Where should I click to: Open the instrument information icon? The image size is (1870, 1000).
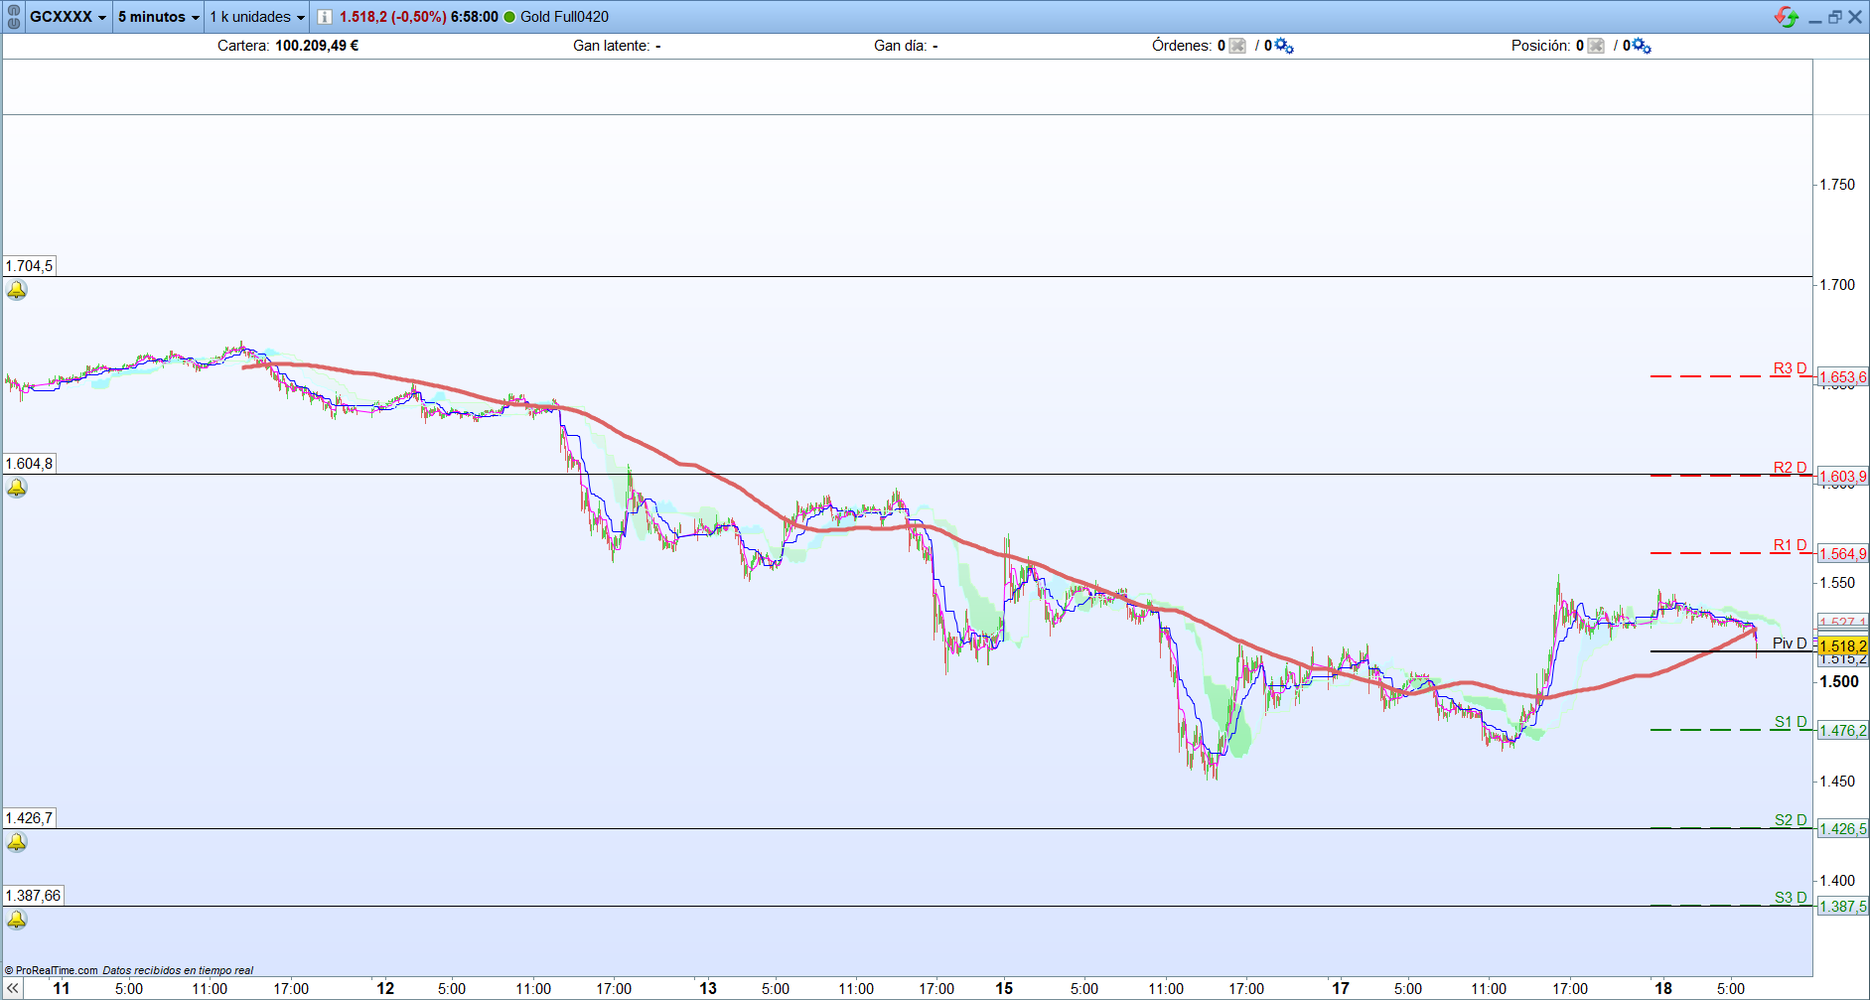(x=324, y=17)
